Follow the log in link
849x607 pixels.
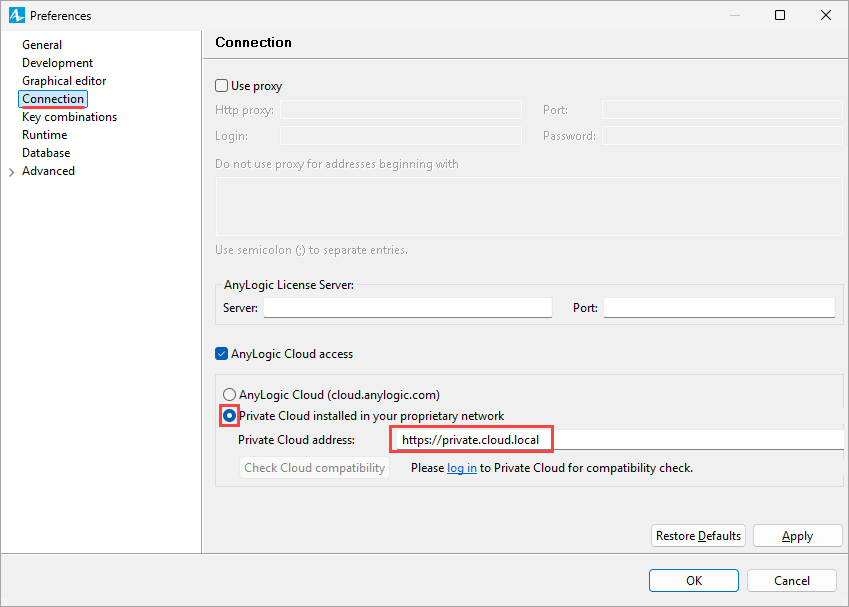462,468
